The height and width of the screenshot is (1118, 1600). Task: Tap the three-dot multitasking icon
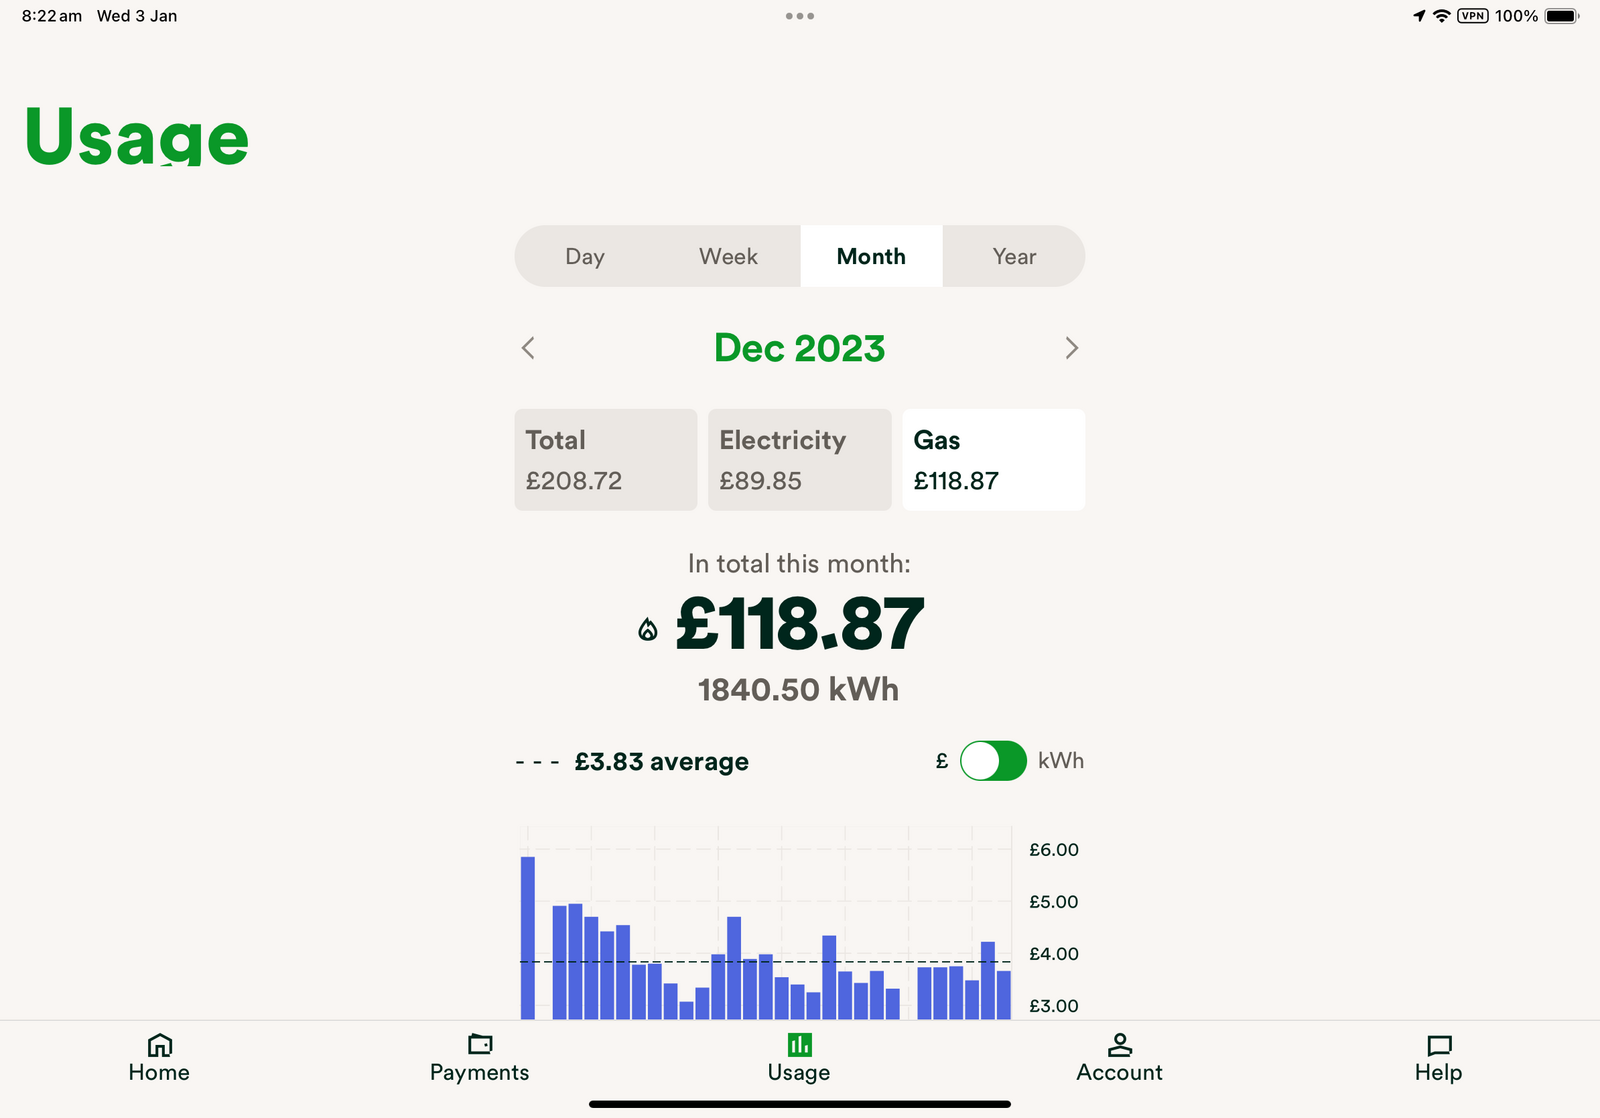pyautogui.click(x=799, y=16)
